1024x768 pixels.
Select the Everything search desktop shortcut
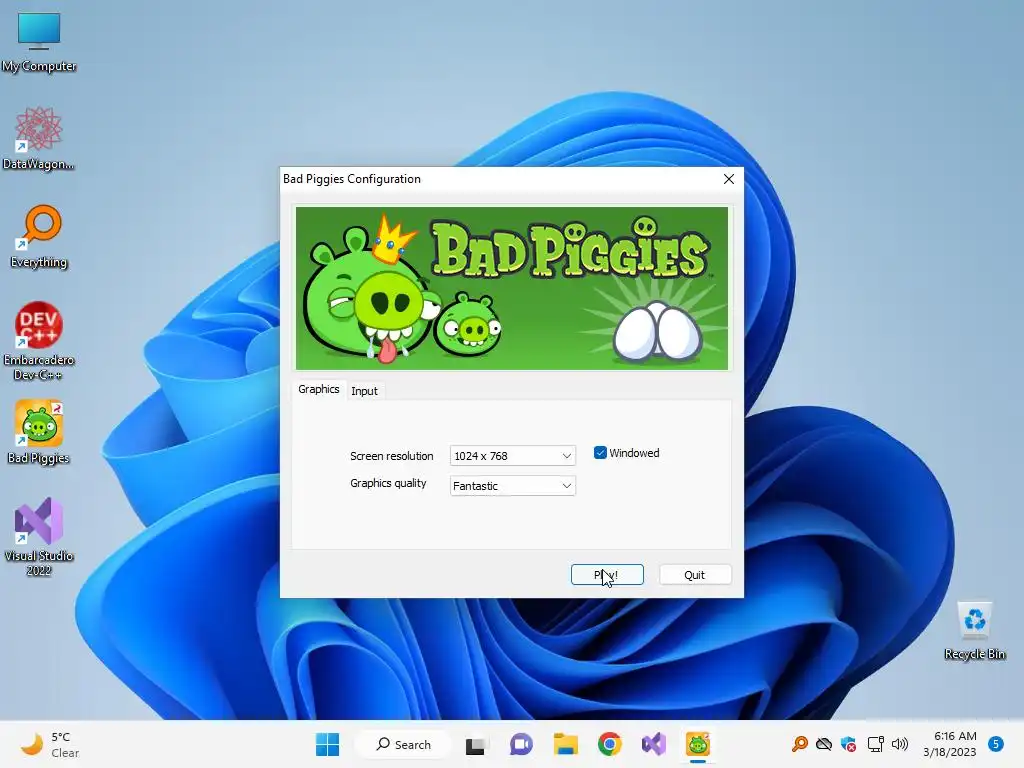coord(39,236)
